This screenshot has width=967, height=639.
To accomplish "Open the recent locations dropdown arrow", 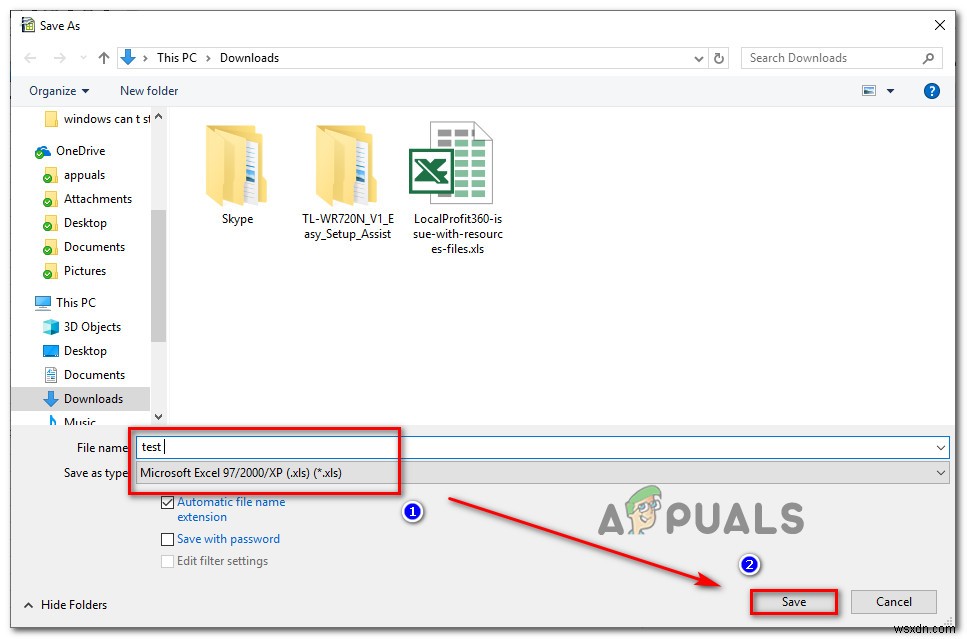I will point(83,58).
